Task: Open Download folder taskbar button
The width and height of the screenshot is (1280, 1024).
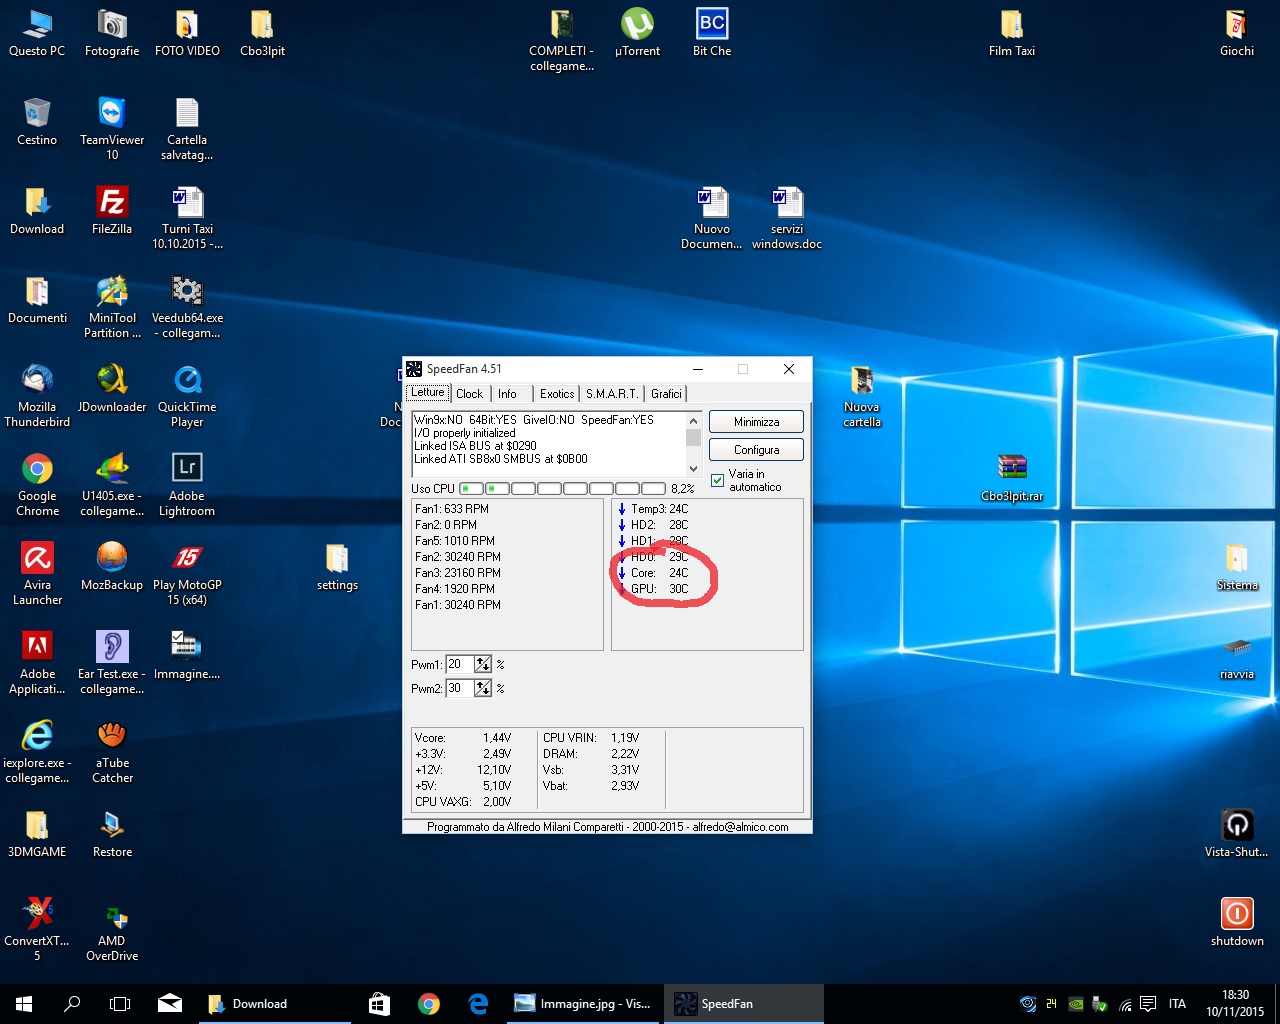Action: click(x=275, y=1004)
